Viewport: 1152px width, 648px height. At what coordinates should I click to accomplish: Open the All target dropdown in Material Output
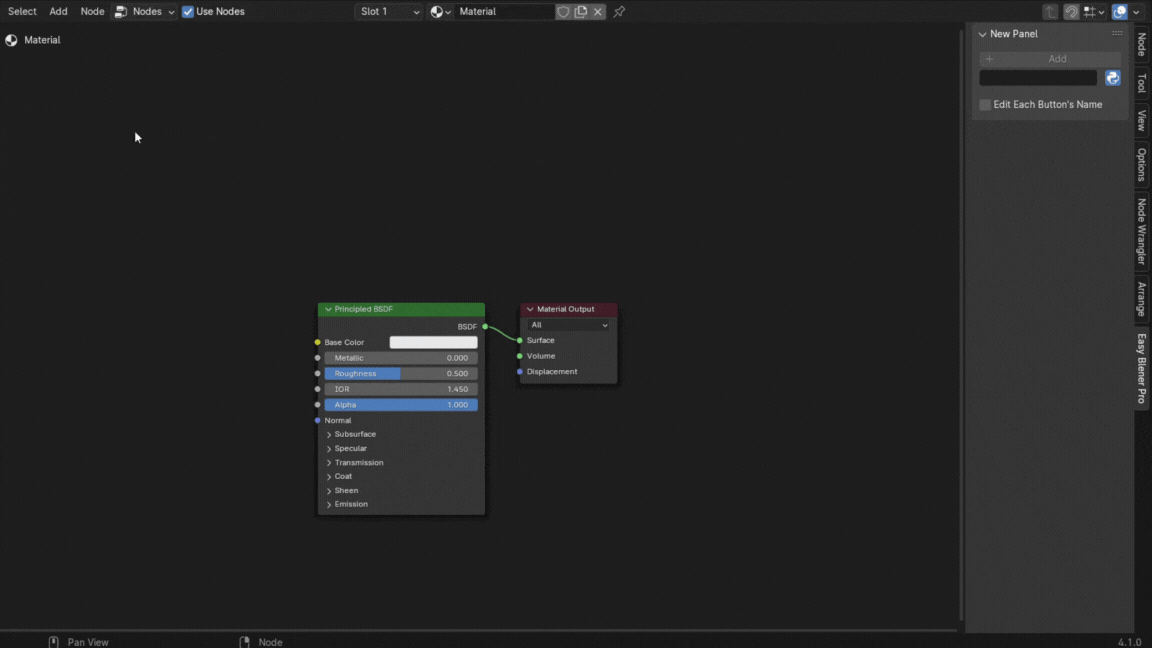pyautogui.click(x=569, y=325)
